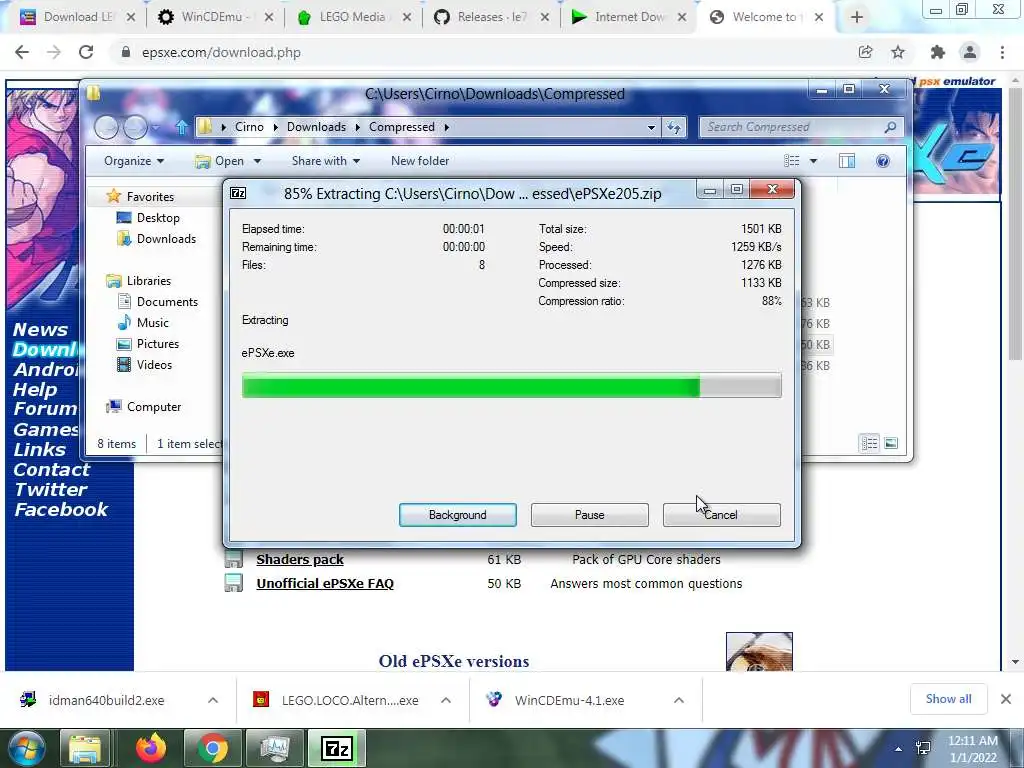The image size is (1024, 768).
Task: Expand the view options dropdown arrow
Action: (x=814, y=161)
